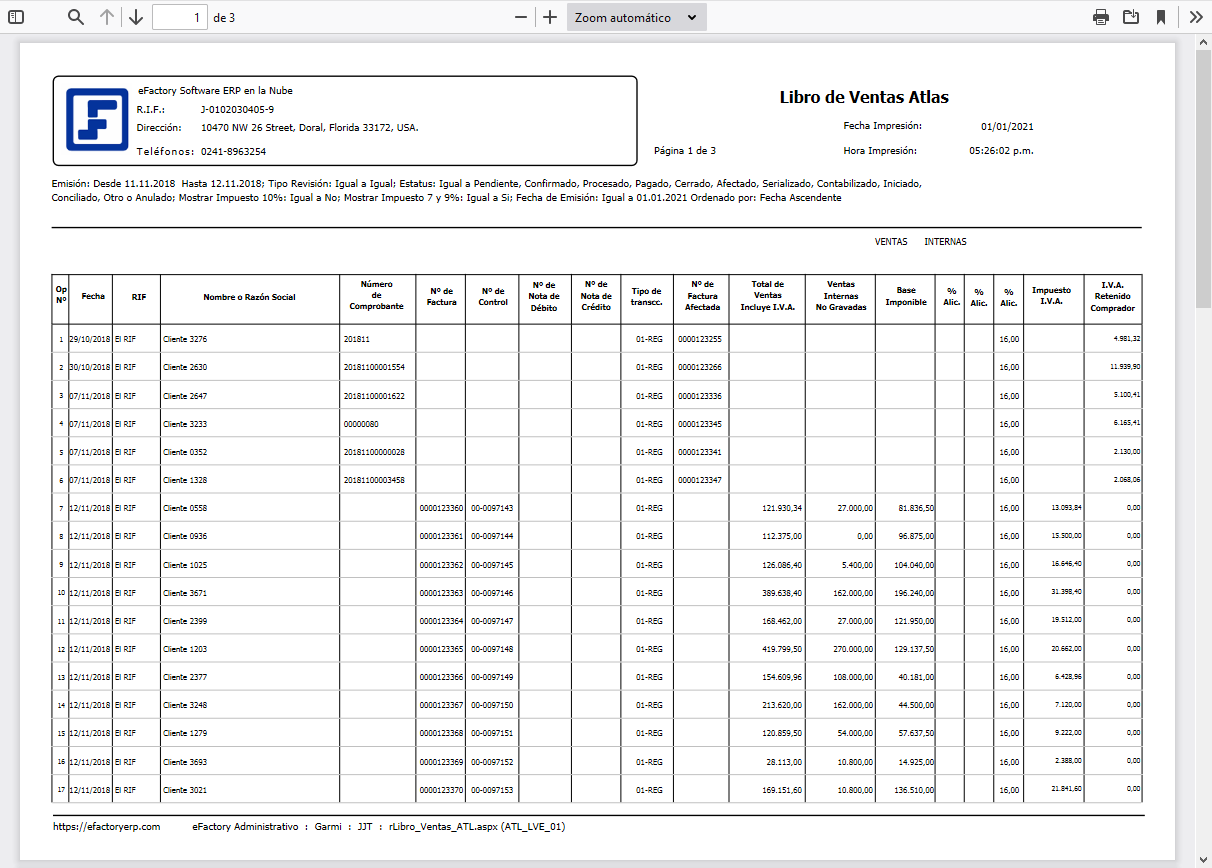1212x868 pixels.
Task: Expand the Zoom automático dropdown
Action: (636, 17)
